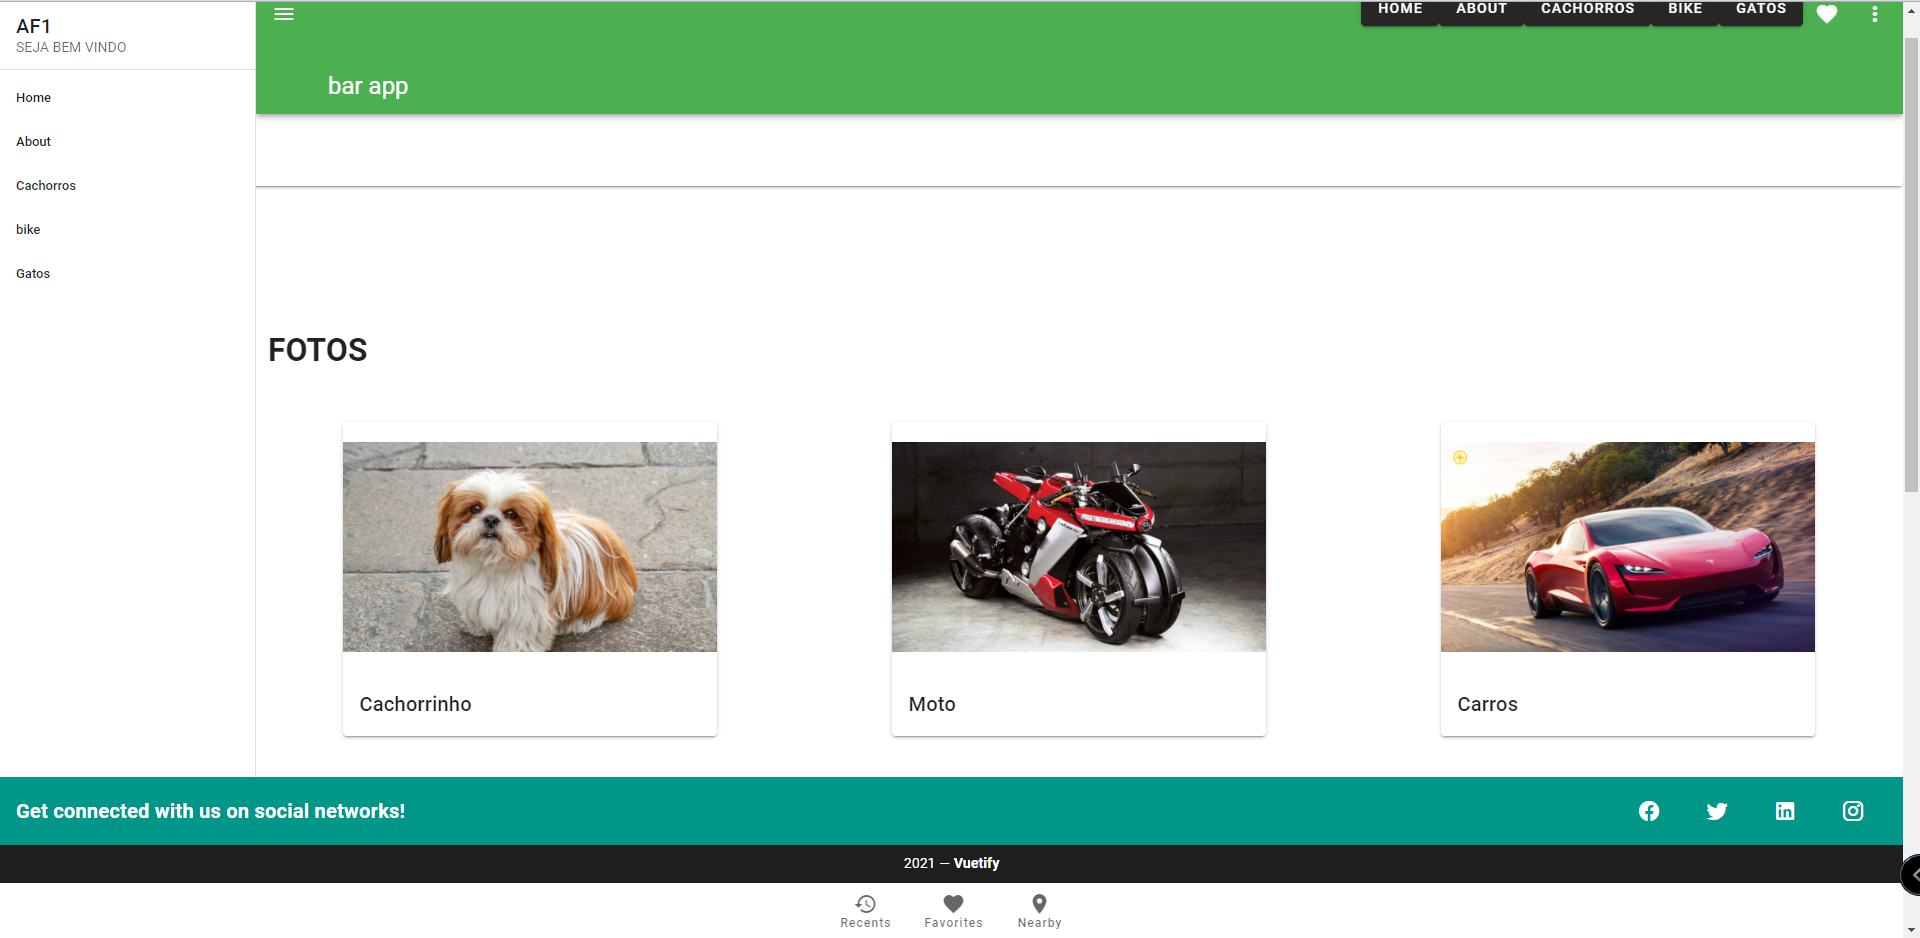The width and height of the screenshot is (1920, 938).
Task: Click the Moto motorcycle photo
Action: coord(1079,547)
